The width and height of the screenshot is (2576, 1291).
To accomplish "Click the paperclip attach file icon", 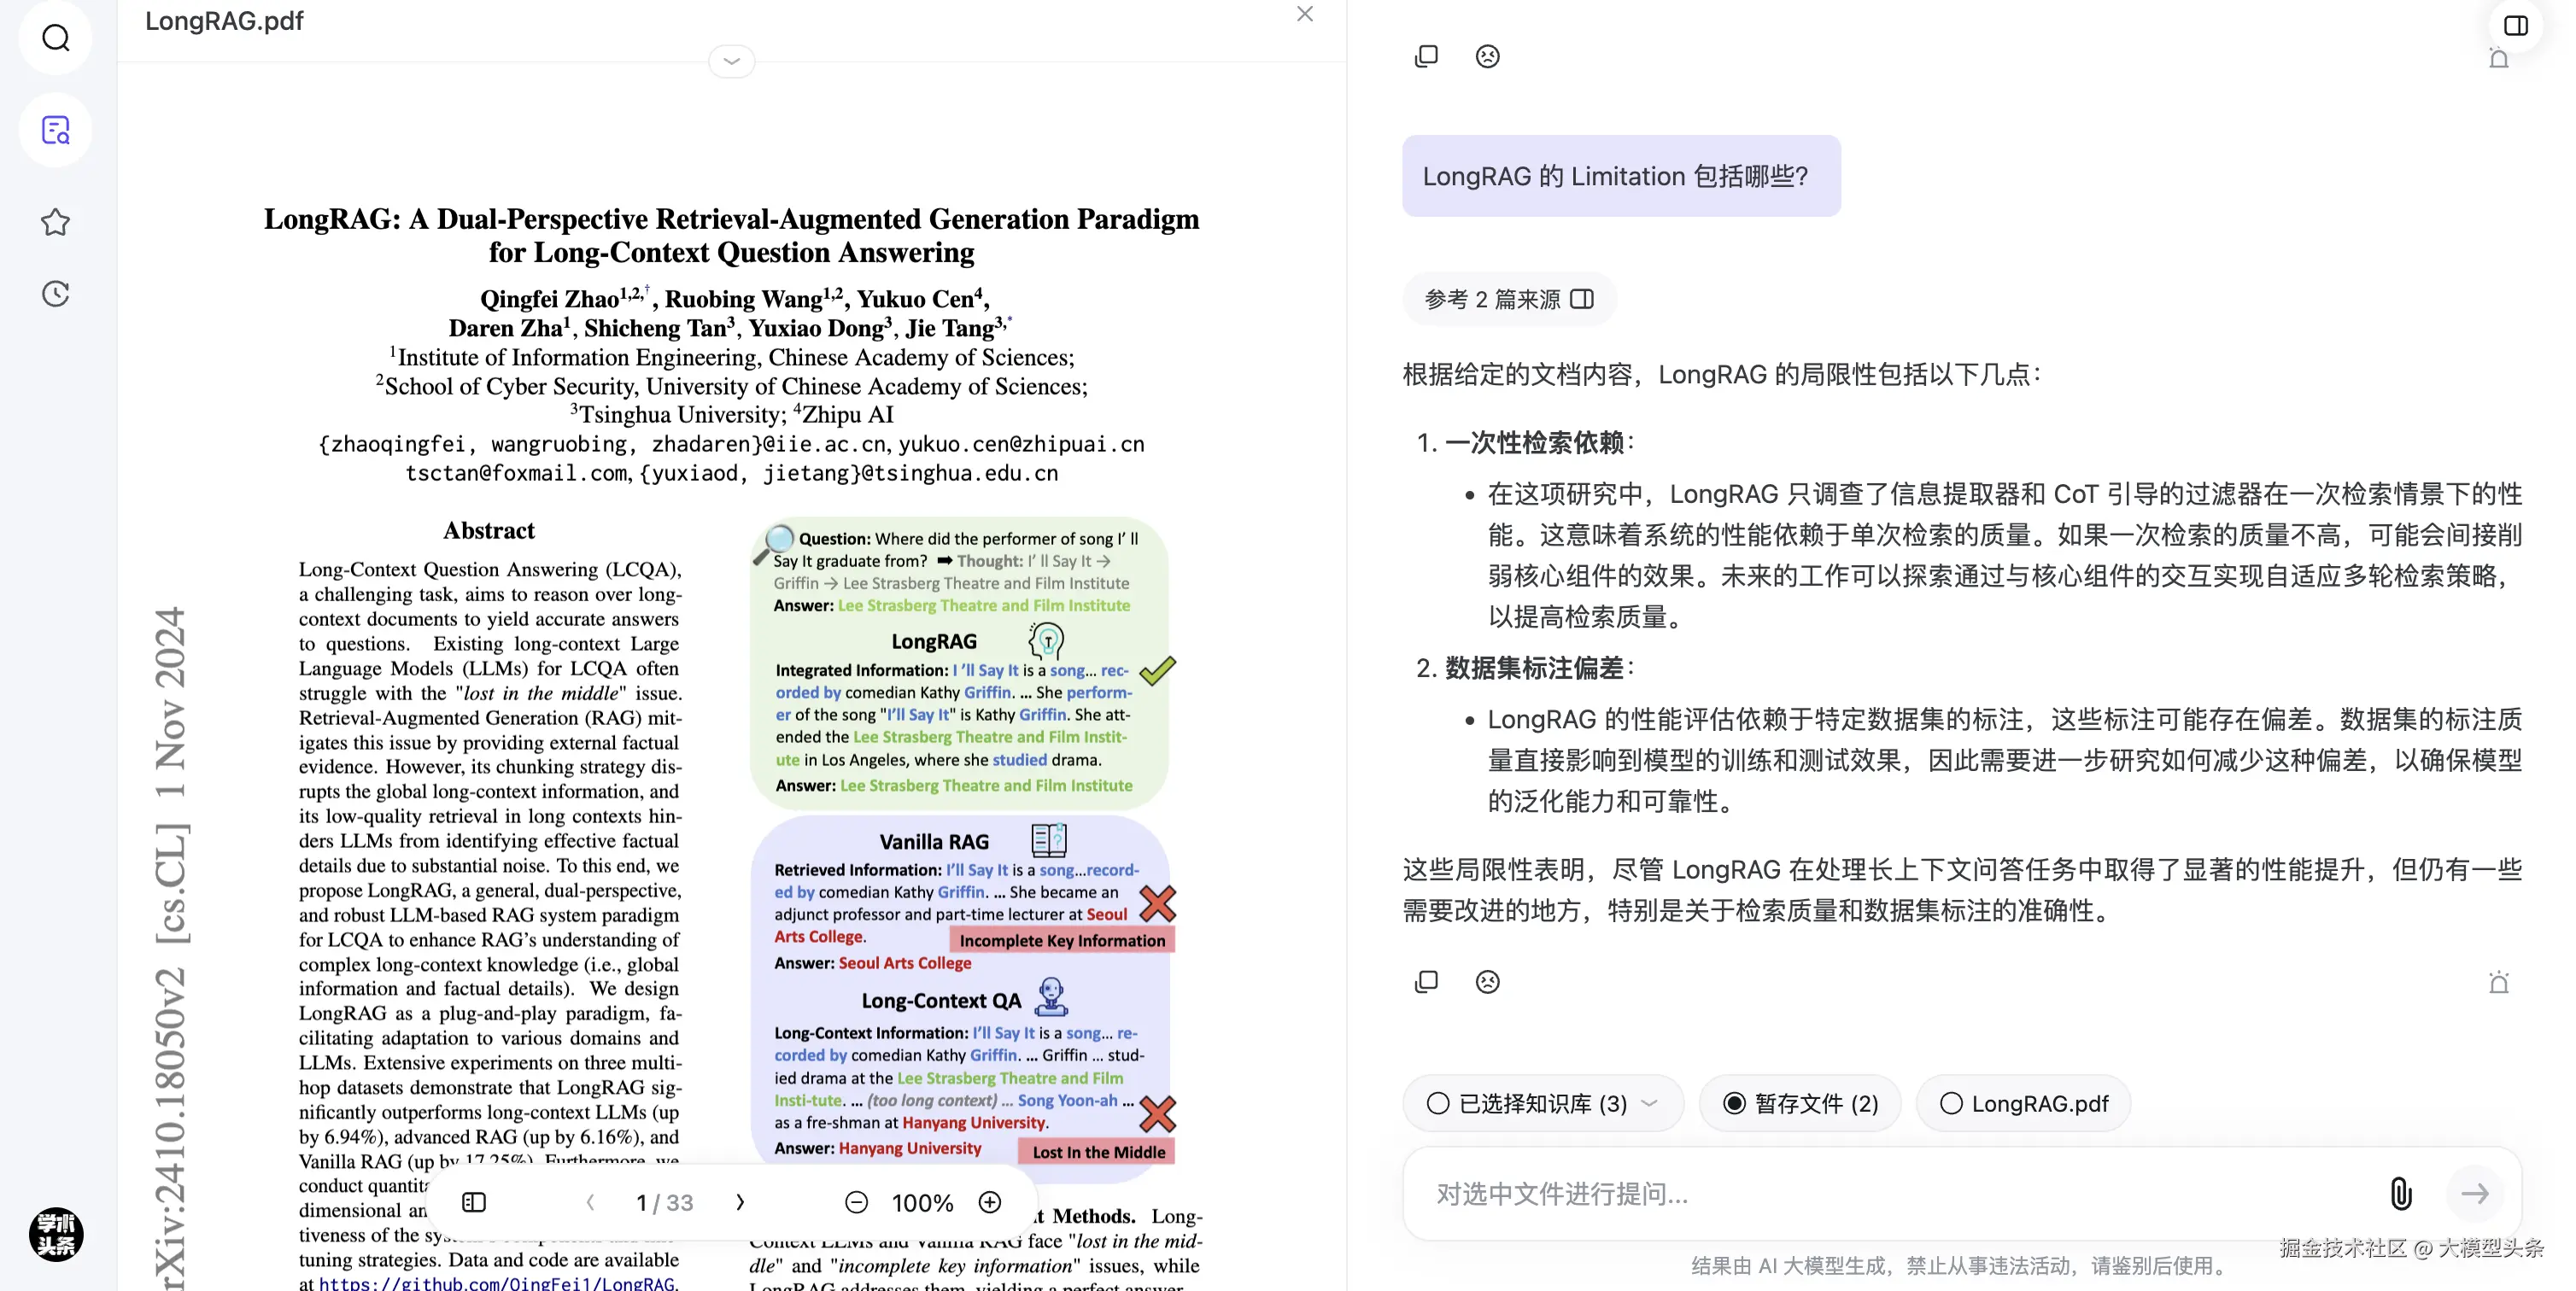I will point(2400,1193).
